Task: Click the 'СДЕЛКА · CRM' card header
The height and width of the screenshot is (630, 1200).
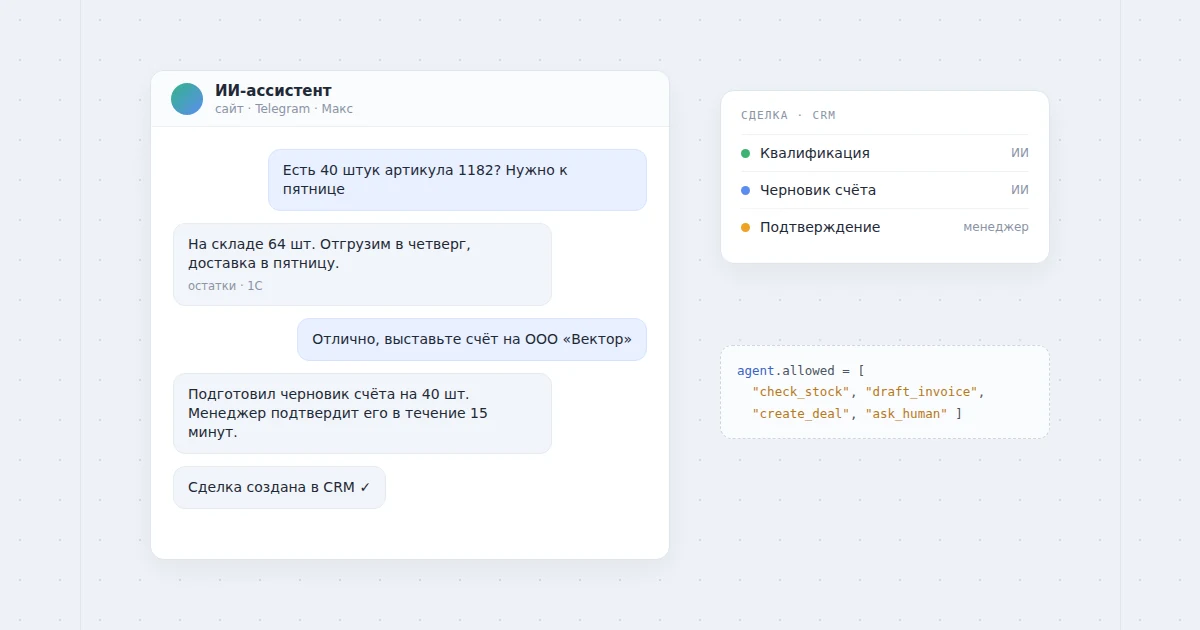Action: pyautogui.click(x=788, y=116)
